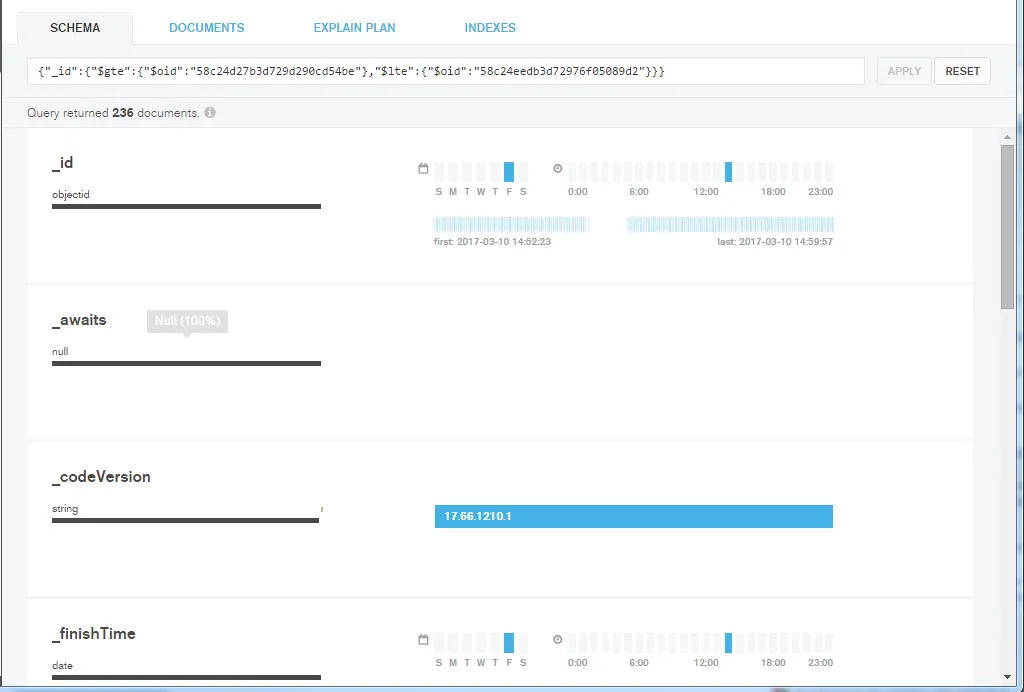Open the EXPLAIN PLAN tab

click(x=354, y=28)
